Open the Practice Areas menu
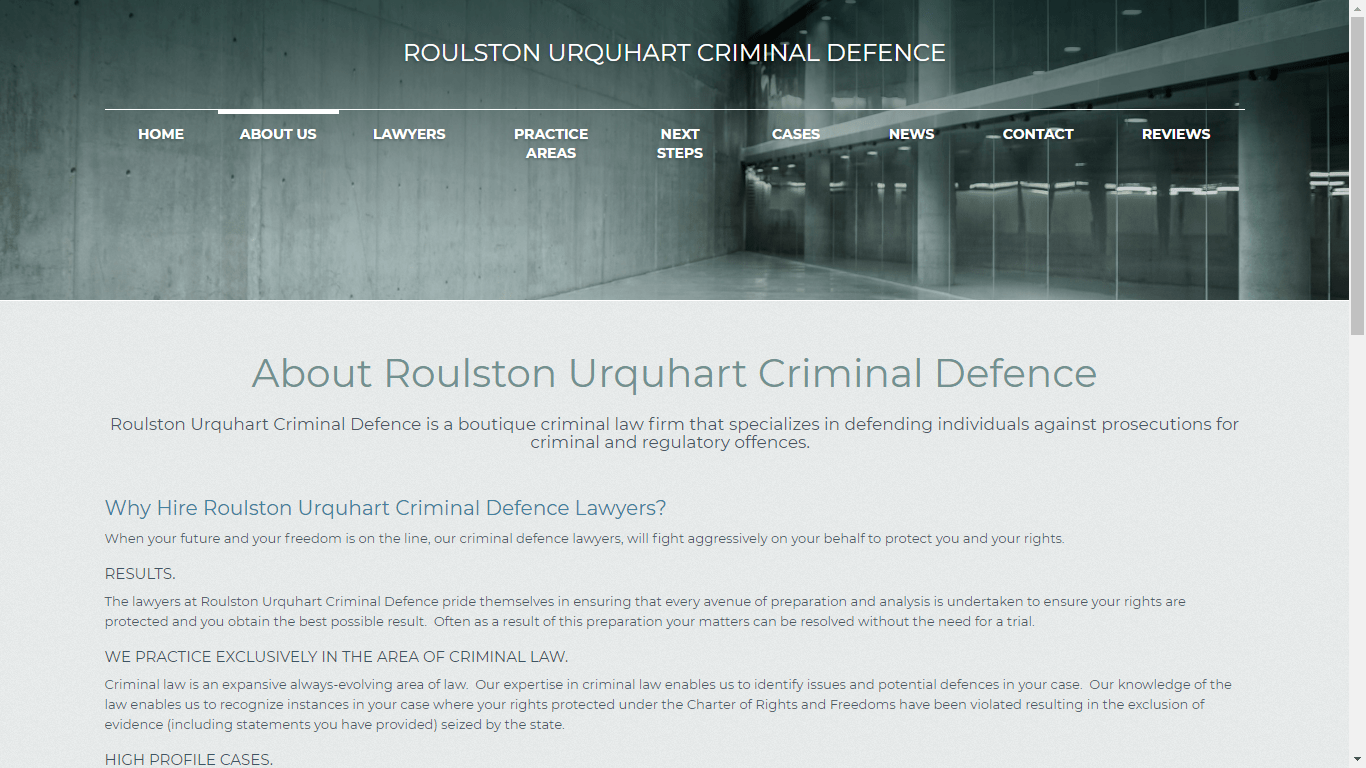This screenshot has width=1366, height=768. 551,143
